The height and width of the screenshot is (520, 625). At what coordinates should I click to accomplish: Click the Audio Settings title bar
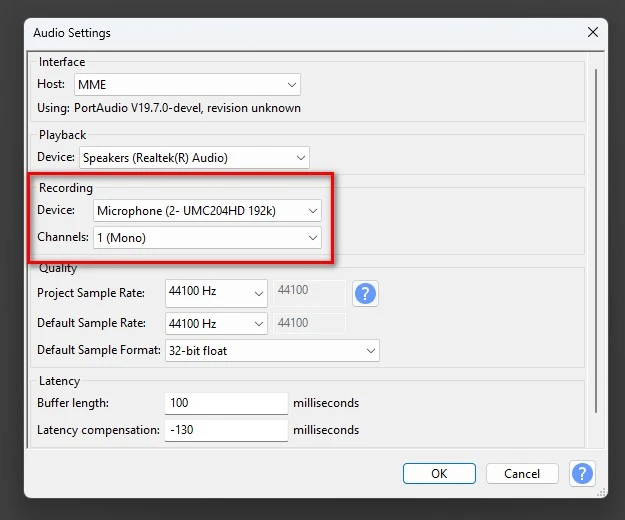(x=300, y=32)
